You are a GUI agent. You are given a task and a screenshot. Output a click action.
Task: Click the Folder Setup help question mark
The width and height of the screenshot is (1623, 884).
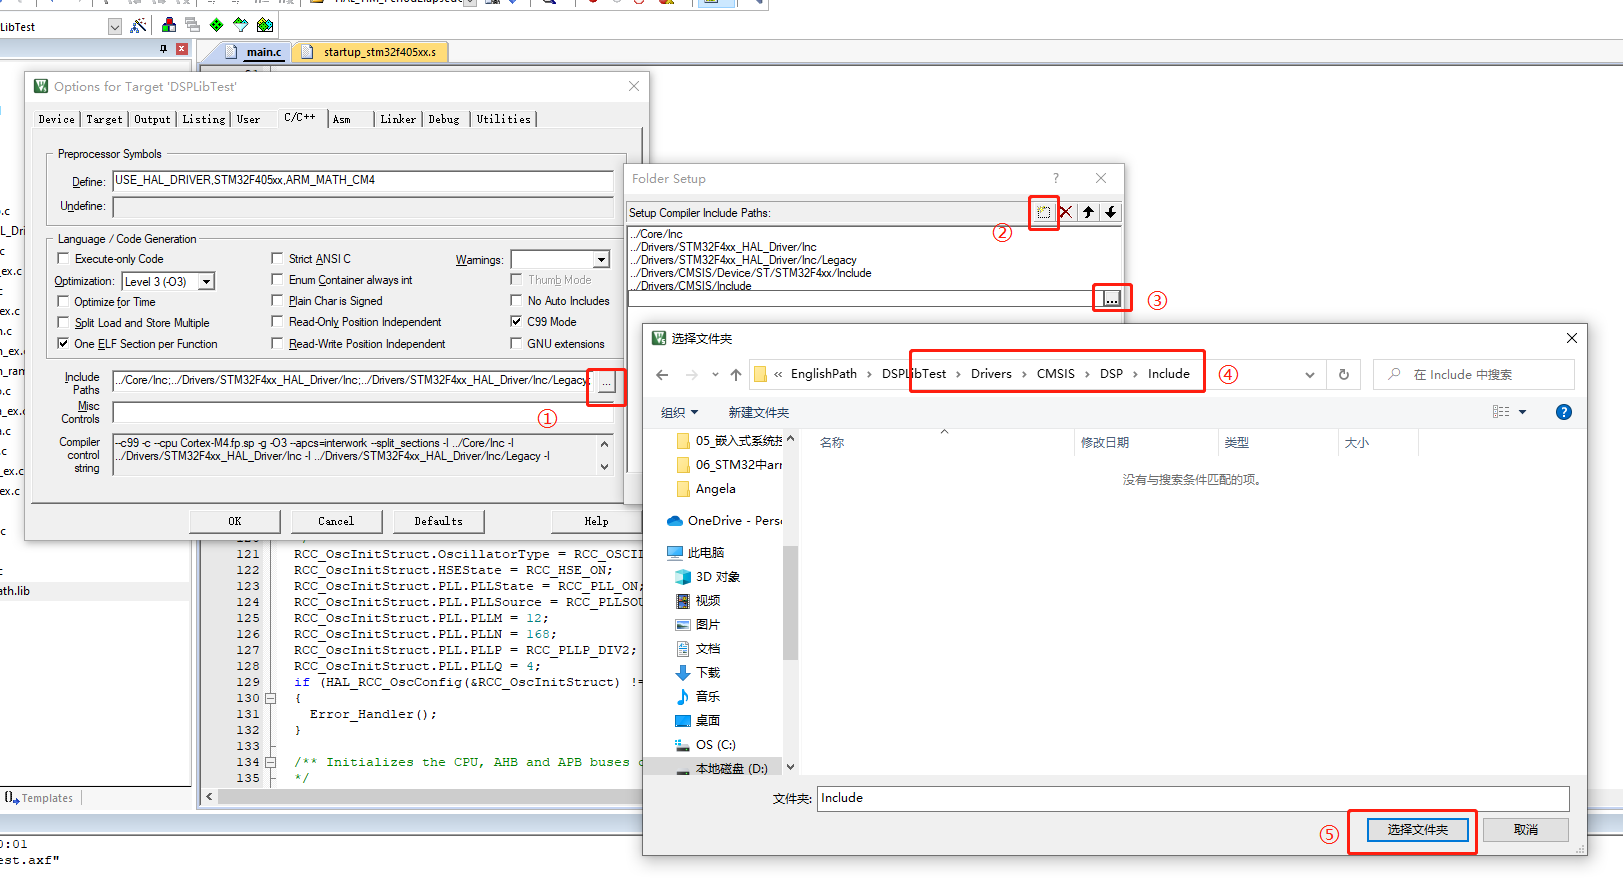[1055, 178]
